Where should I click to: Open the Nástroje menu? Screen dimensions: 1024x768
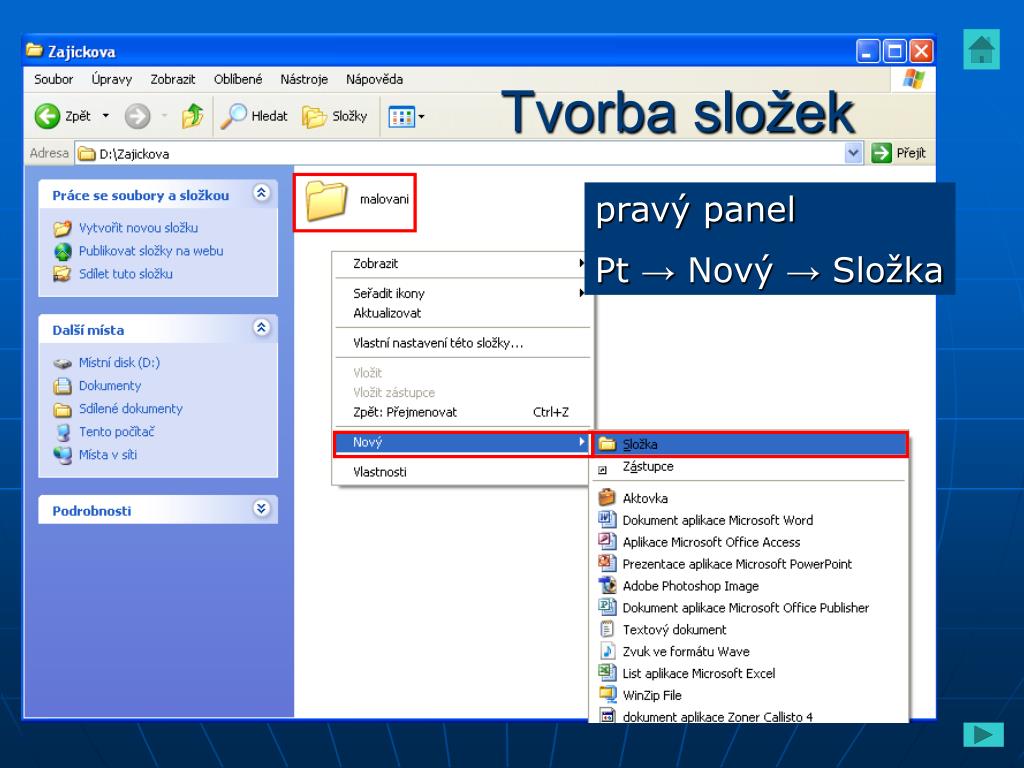point(304,79)
